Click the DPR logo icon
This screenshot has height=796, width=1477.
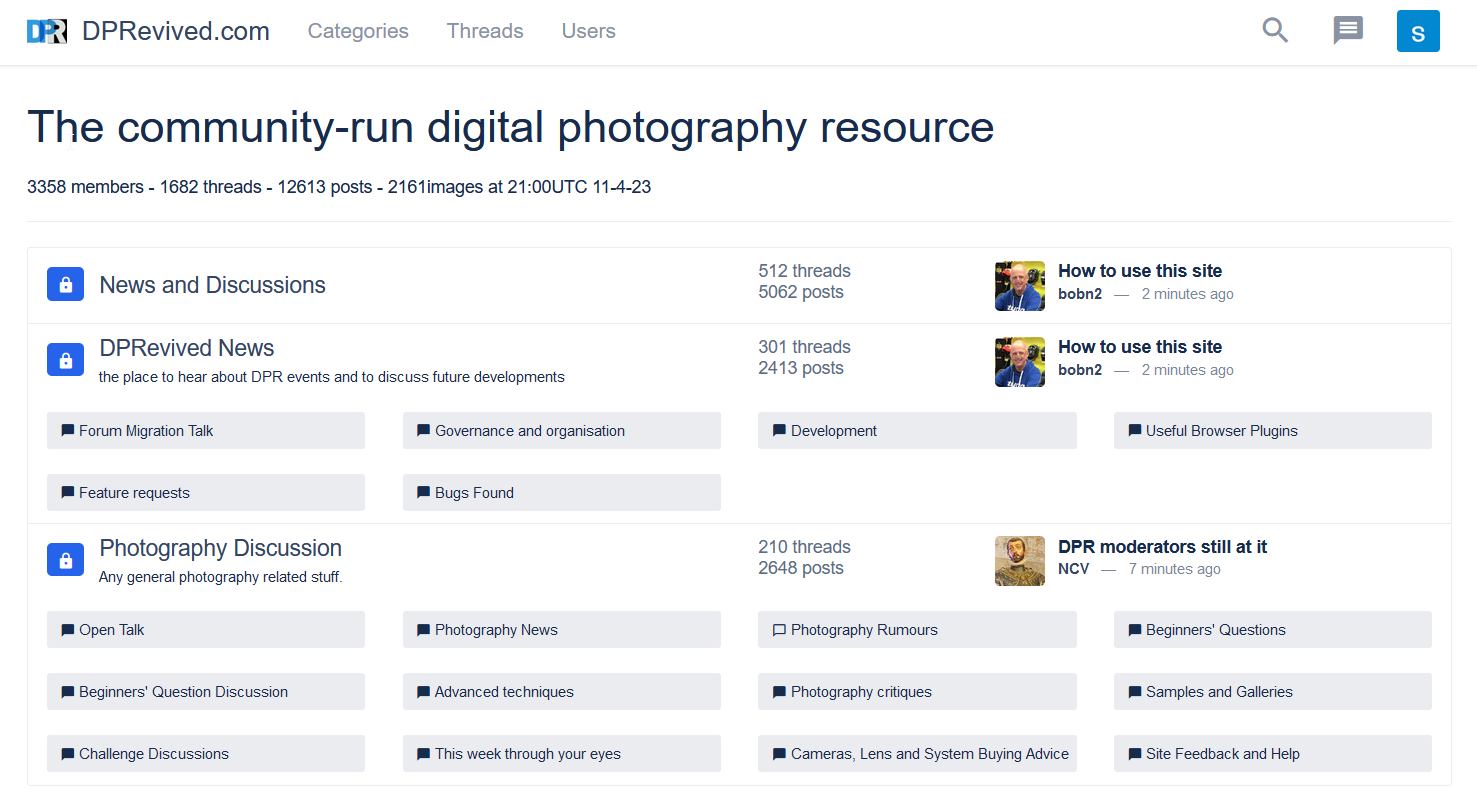47,31
